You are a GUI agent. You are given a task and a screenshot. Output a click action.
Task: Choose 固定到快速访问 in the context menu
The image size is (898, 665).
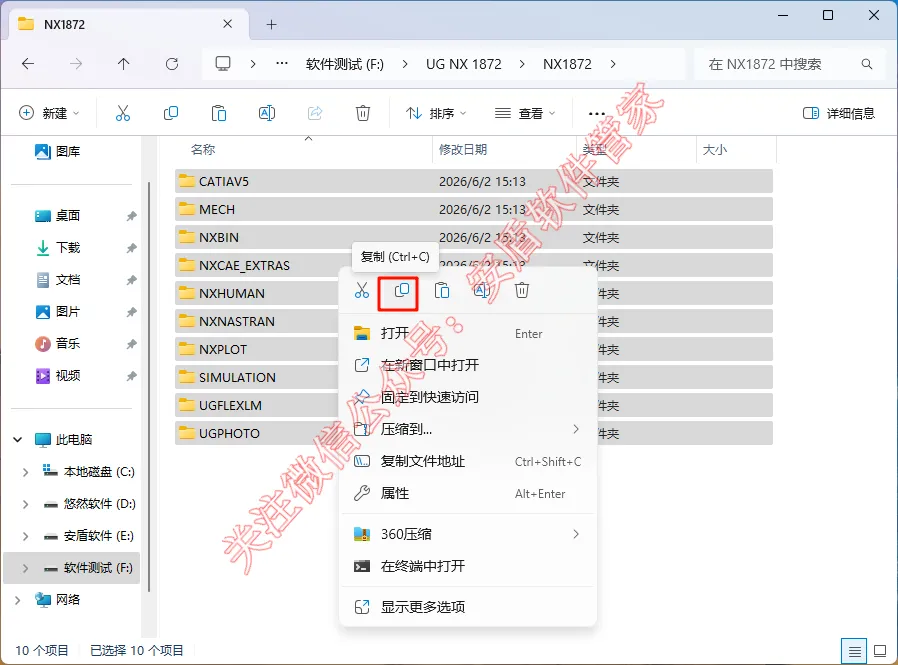coord(467,398)
